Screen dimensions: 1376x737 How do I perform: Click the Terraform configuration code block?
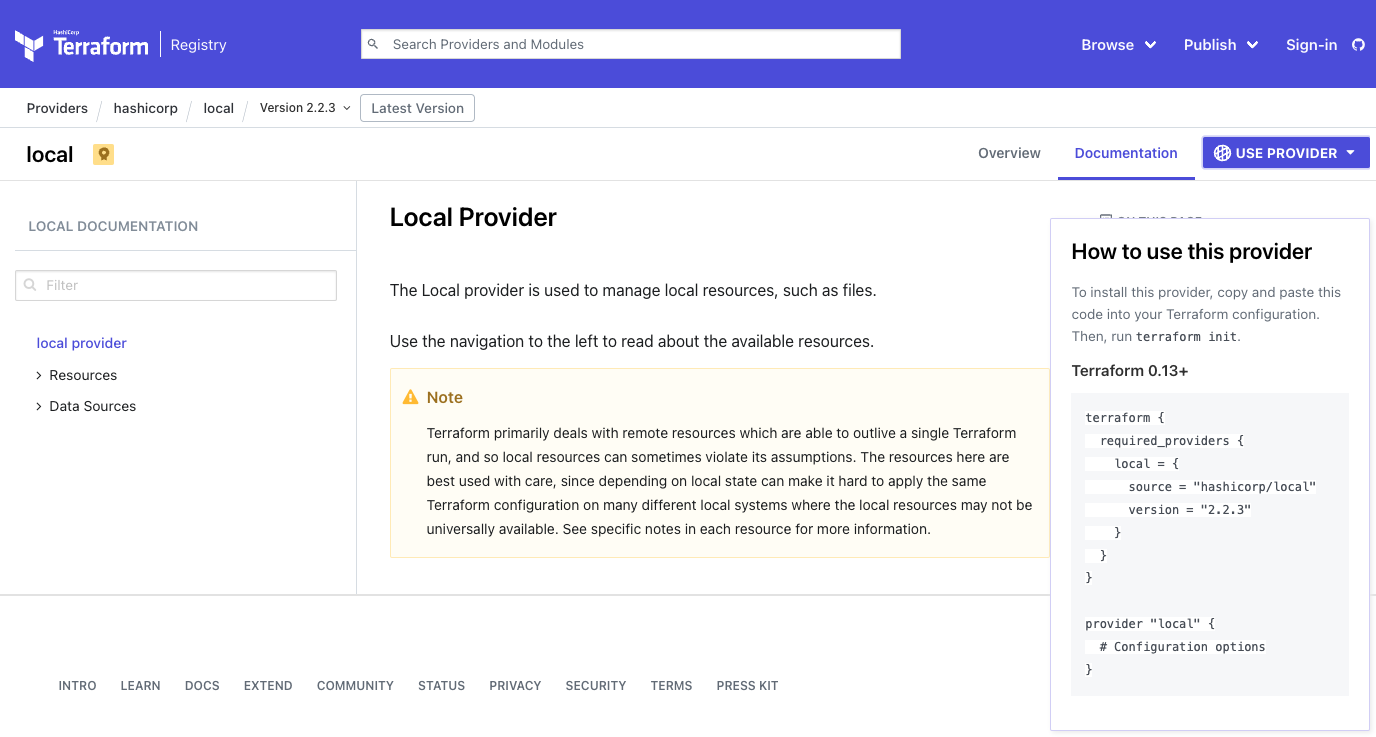pyautogui.click(x=1210, y=544)
